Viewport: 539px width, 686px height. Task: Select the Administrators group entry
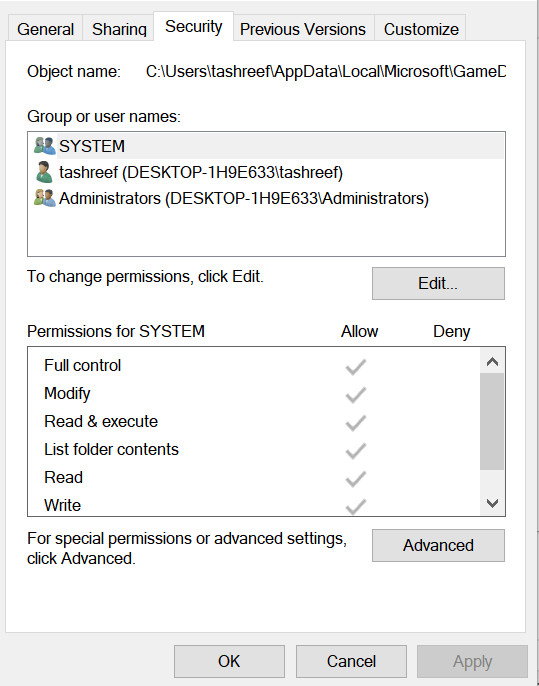tap(266, 198)
